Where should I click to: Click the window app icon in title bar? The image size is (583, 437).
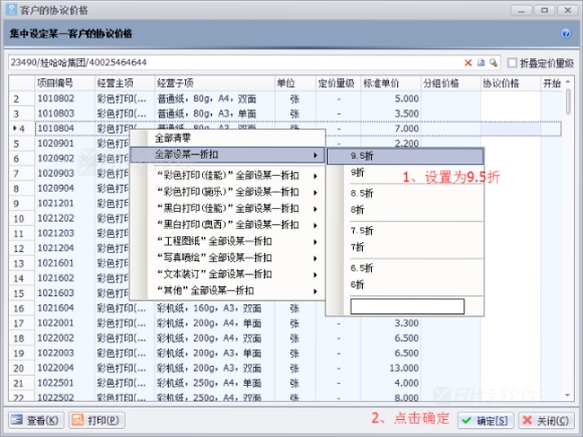coord(11,10)
